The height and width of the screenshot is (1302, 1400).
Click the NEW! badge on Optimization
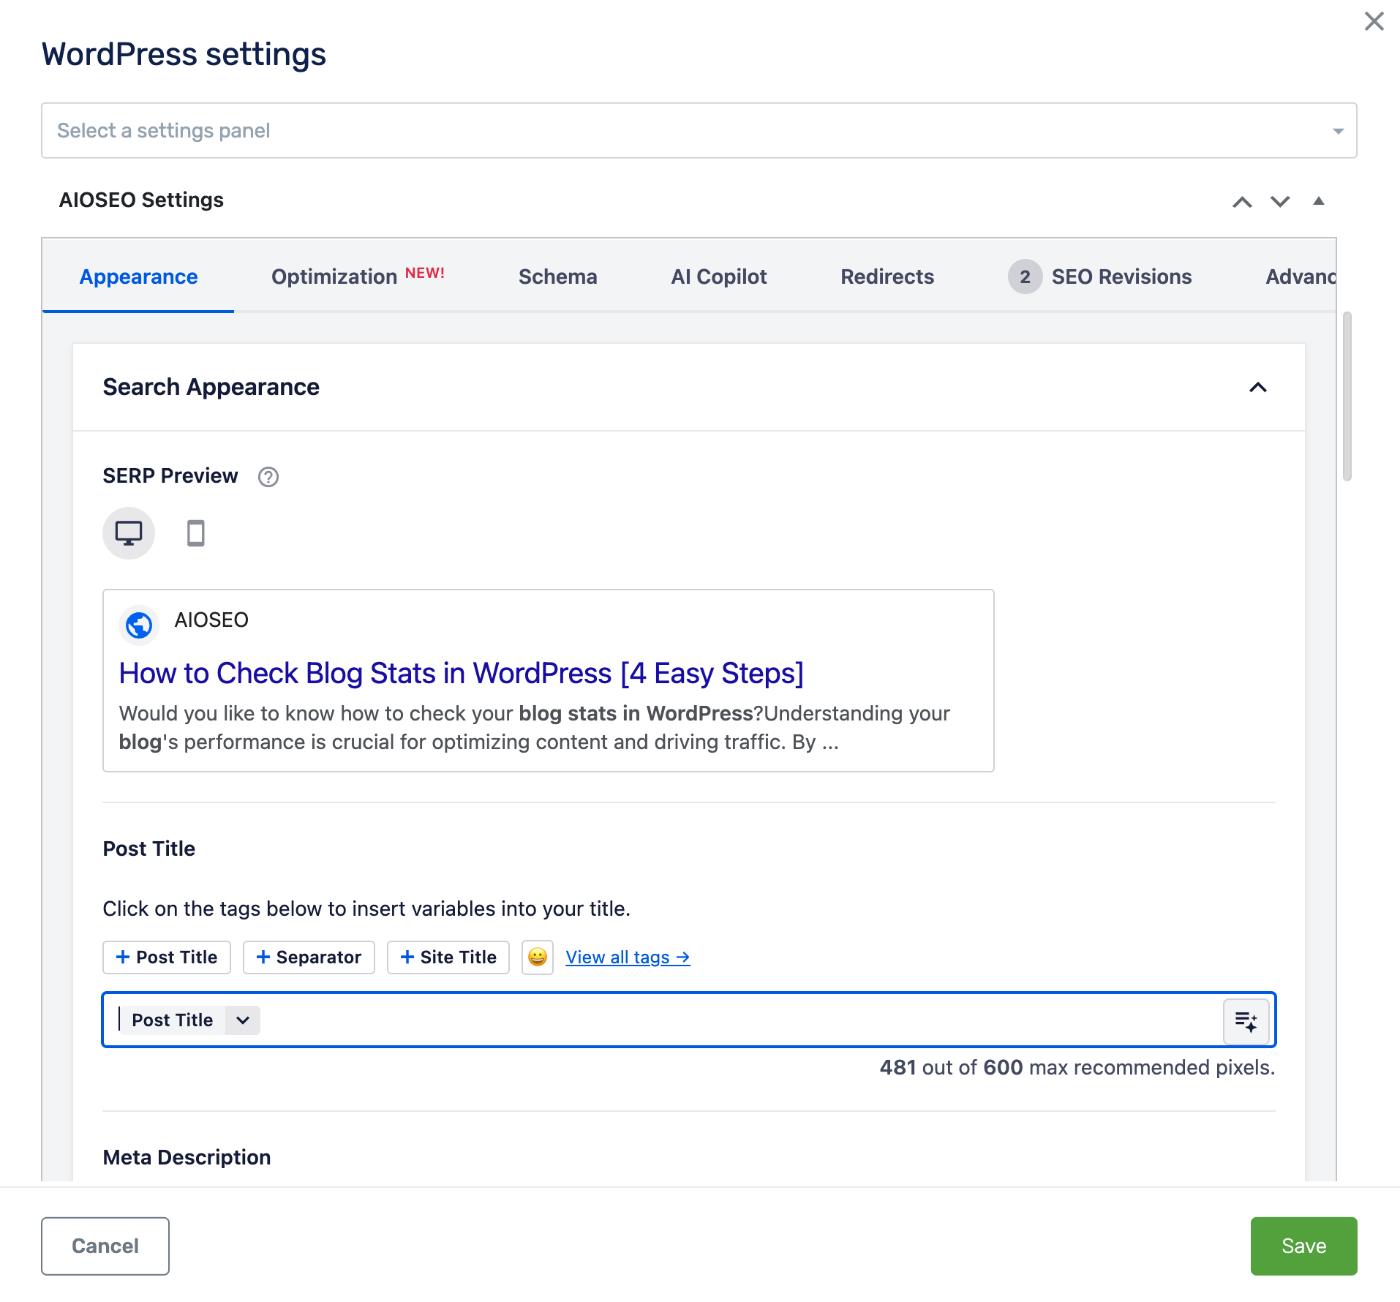point(425,273)
